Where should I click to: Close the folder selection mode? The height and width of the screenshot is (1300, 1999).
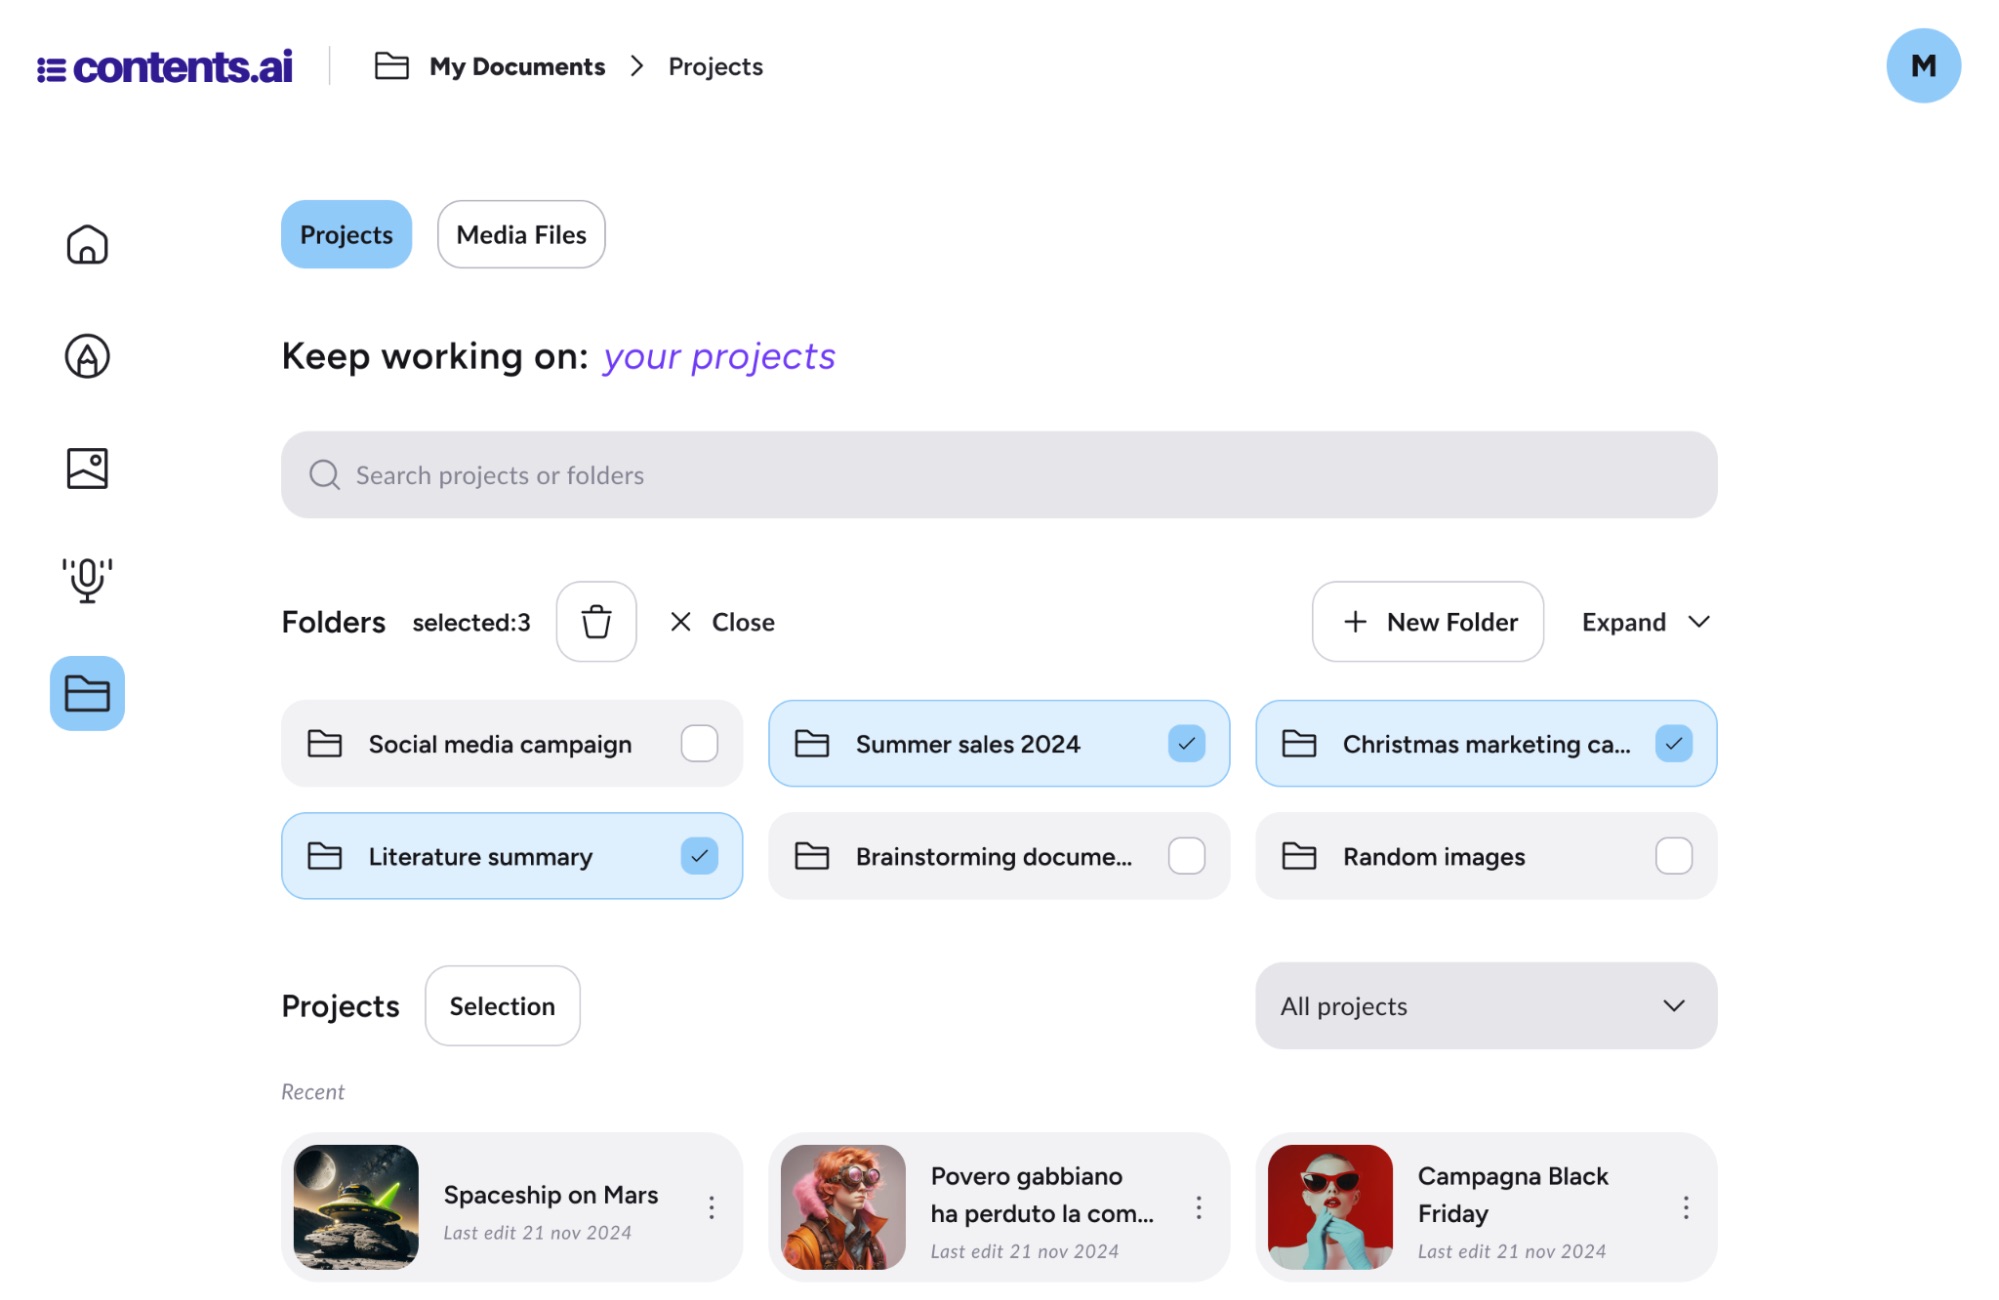pos(721,621)
